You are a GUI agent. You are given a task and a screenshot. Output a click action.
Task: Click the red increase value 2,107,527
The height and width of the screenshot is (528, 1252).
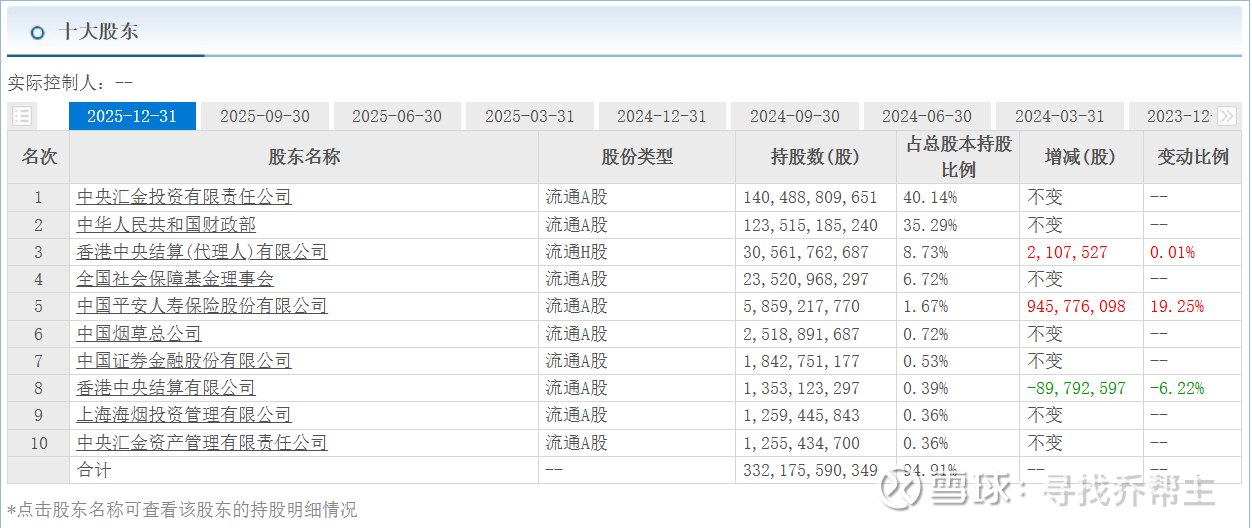[x=1067, y=252]
